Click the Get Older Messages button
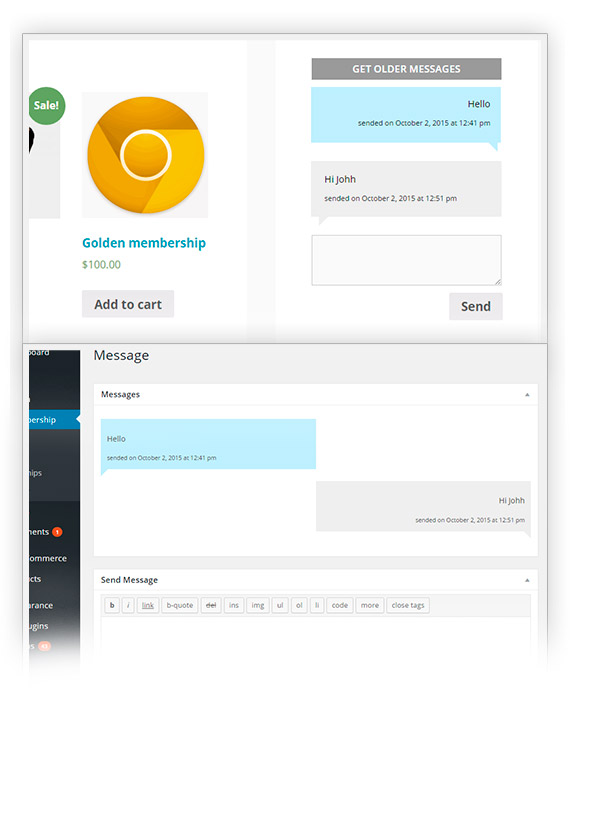This screenshot has height=840, width=602. [x=406, y=69]
